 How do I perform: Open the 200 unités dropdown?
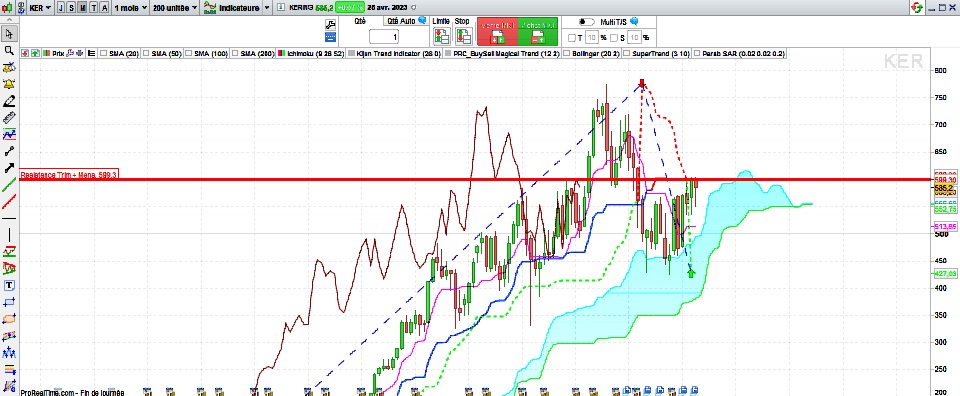pos(175,8)
